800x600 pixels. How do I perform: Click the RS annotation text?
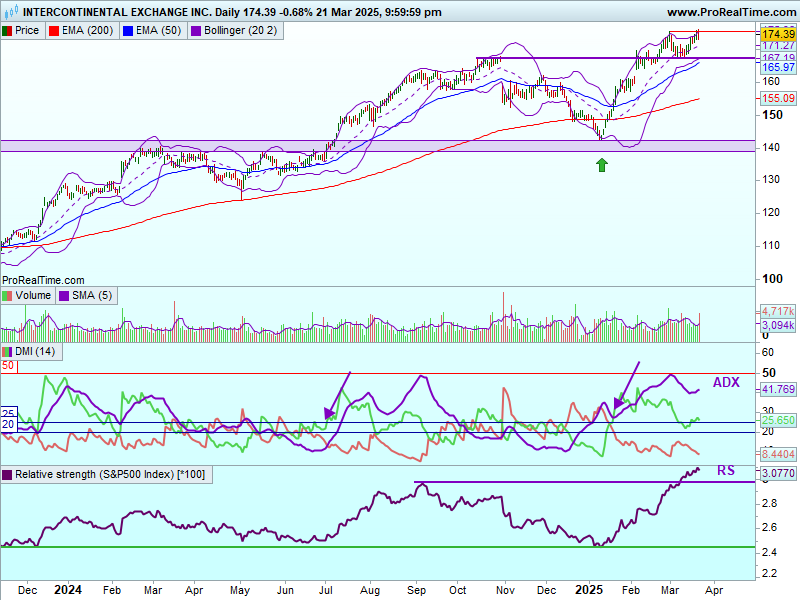tap(725, 470)
